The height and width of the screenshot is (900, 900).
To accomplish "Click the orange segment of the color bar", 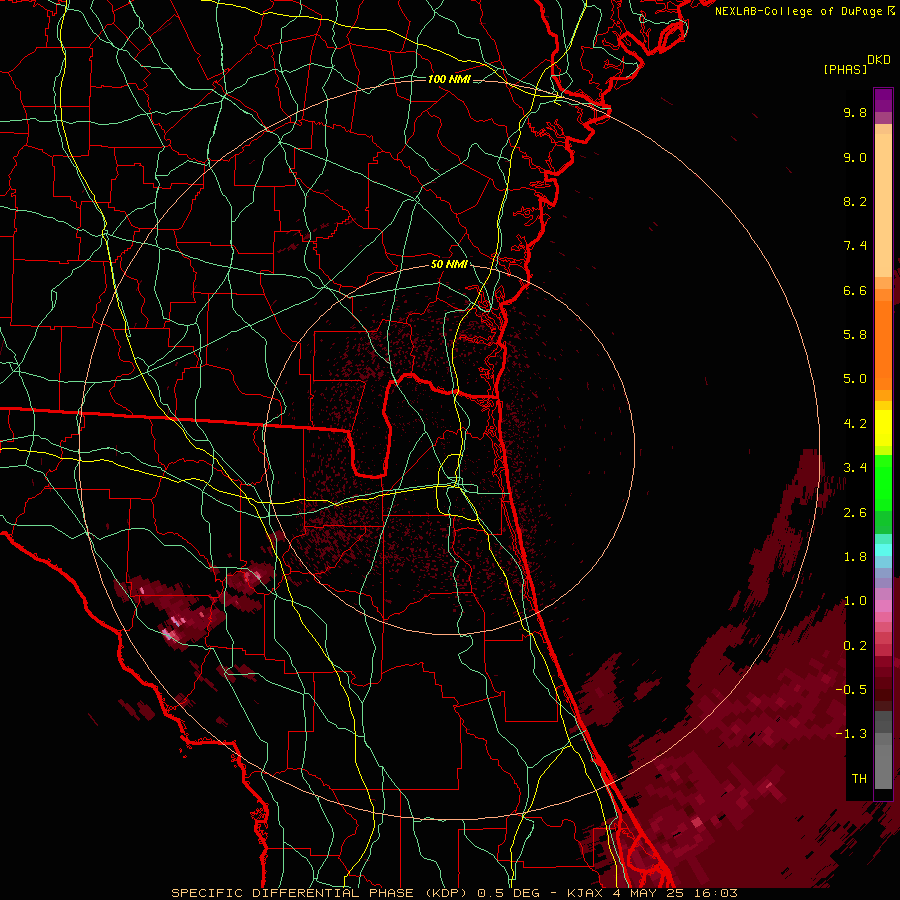I will point(883,339).
